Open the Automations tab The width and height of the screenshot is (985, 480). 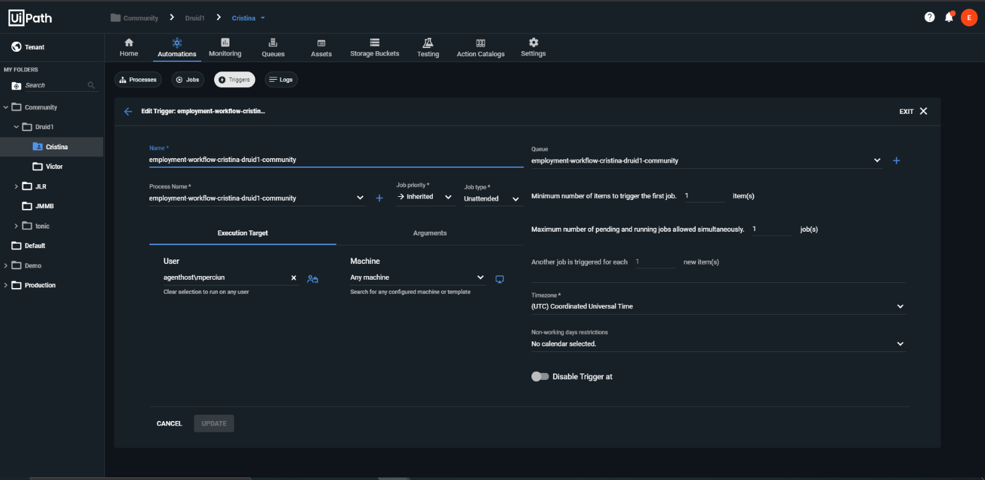click(x=177, y=48)
